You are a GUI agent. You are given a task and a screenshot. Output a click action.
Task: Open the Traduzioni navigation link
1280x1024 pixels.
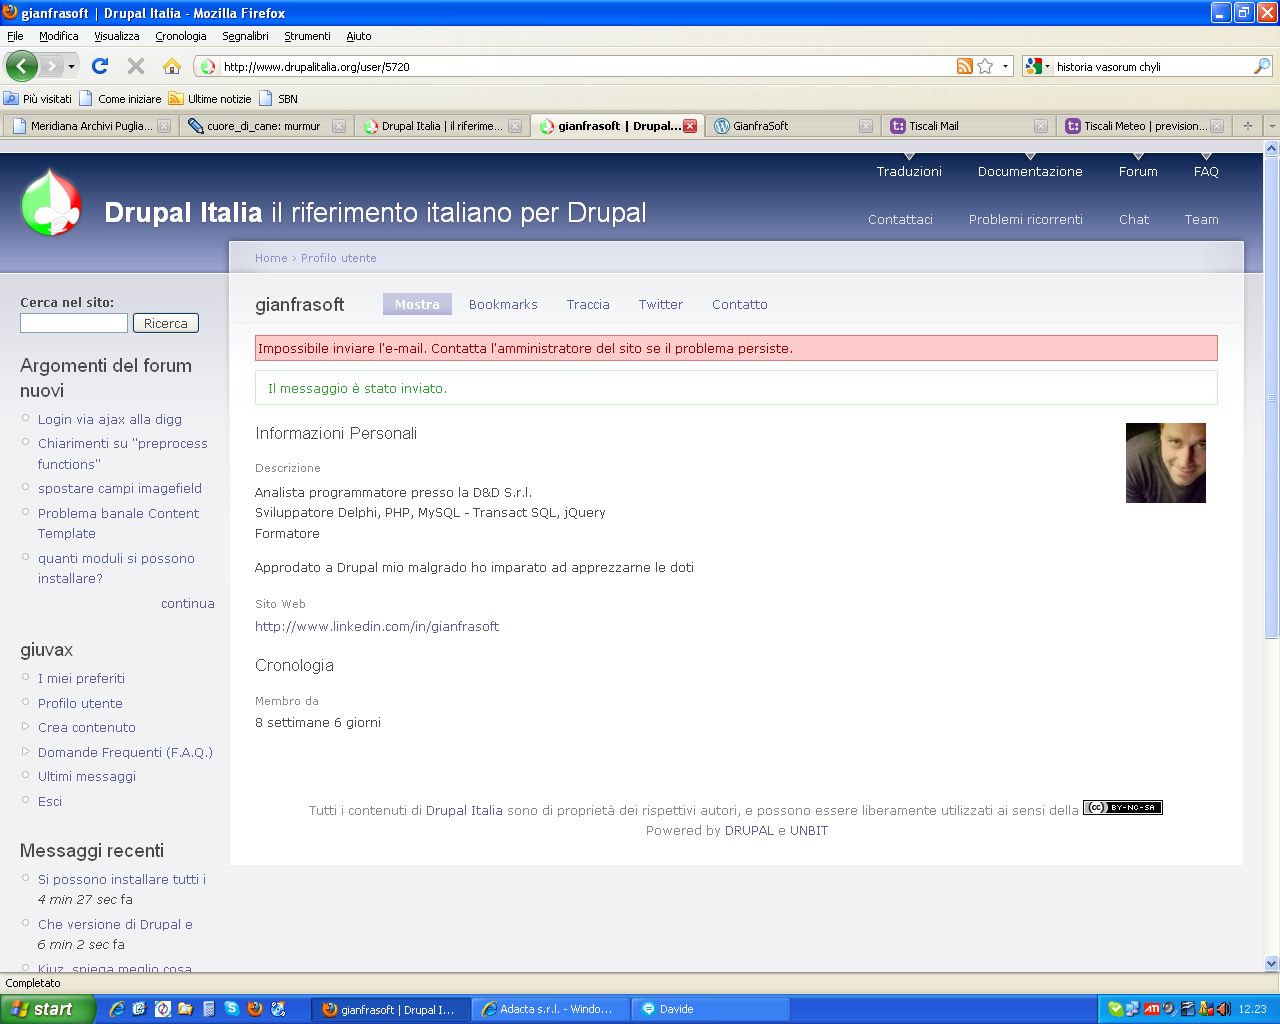click(x=909, y=171)
